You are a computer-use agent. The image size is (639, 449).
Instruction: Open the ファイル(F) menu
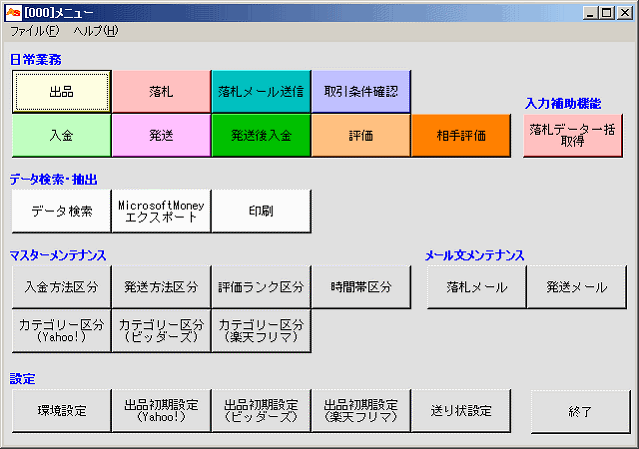(35, 31)
